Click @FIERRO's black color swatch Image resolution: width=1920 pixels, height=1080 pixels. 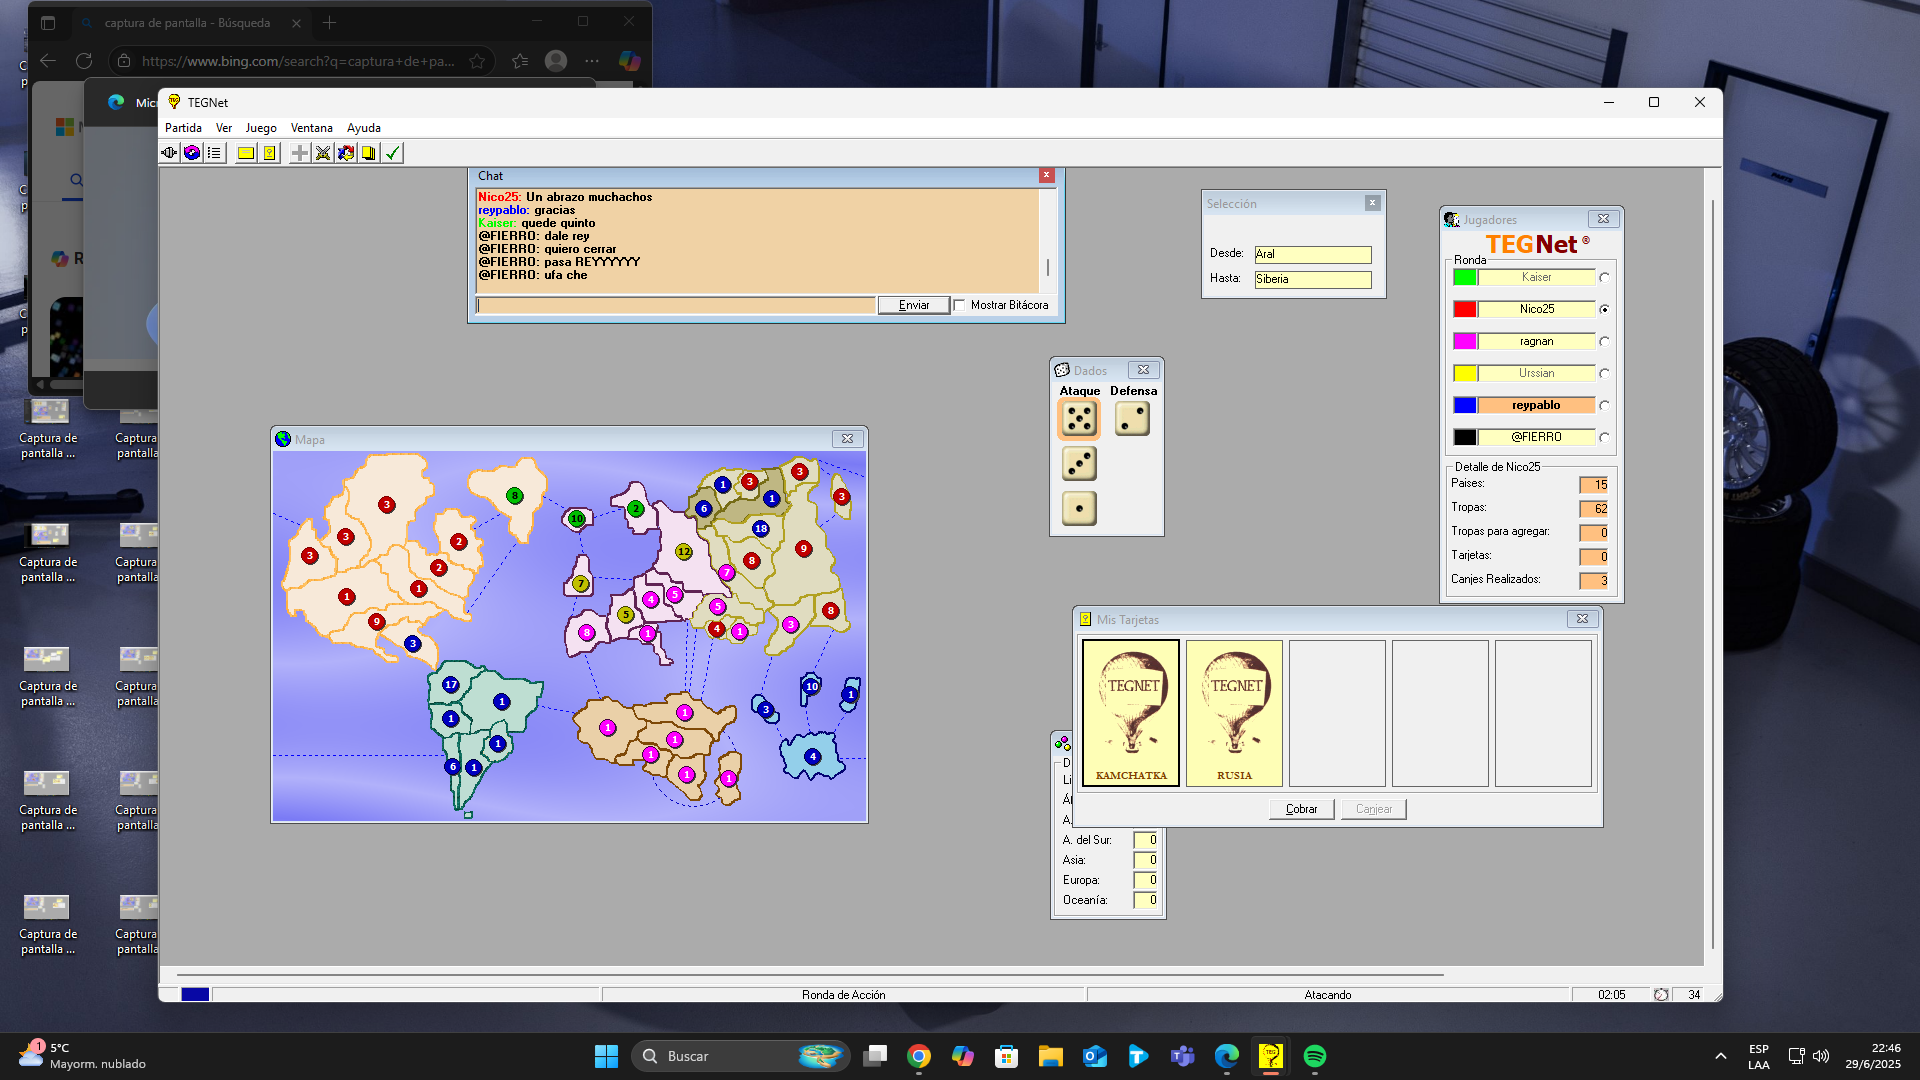click(1465, 437)
